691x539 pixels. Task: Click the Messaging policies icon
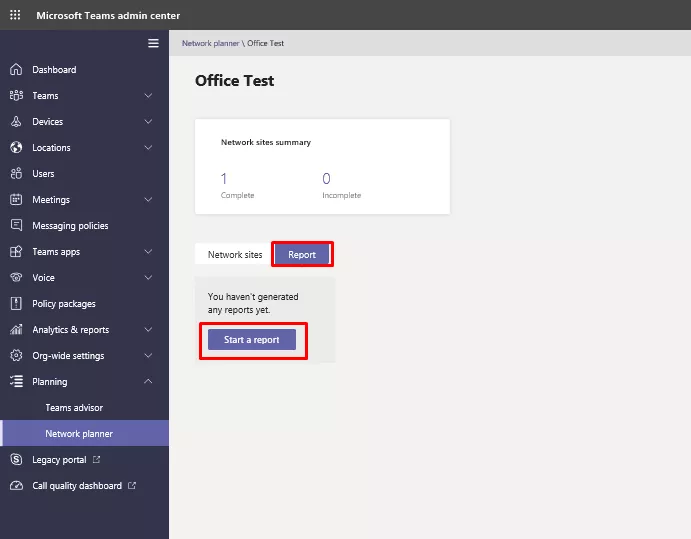15,226
